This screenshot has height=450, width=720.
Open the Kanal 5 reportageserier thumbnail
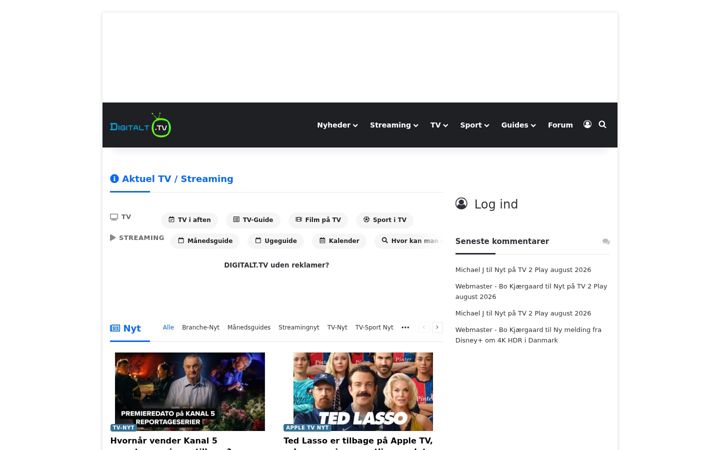190,392
